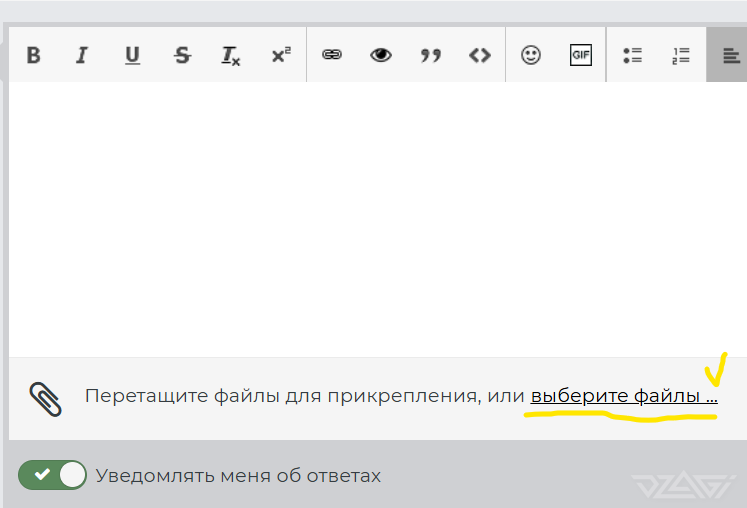Screen dimensions: 747x508
Task: Open the GIF selector
Action: (x=581, y=55)
